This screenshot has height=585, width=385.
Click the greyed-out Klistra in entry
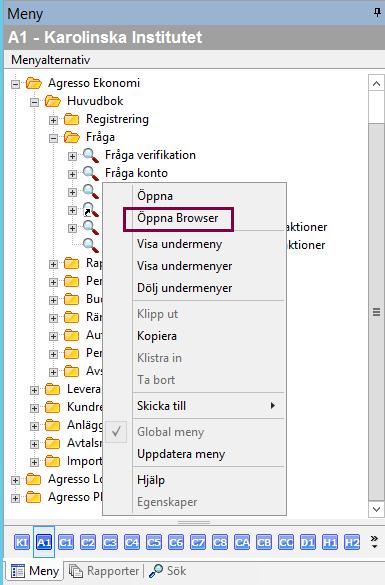coord(159,358)
